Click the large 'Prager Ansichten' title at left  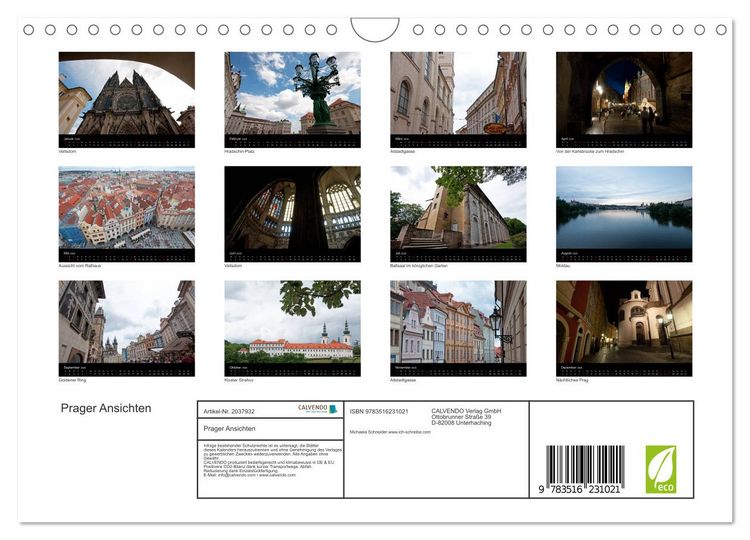coord(106,408)
